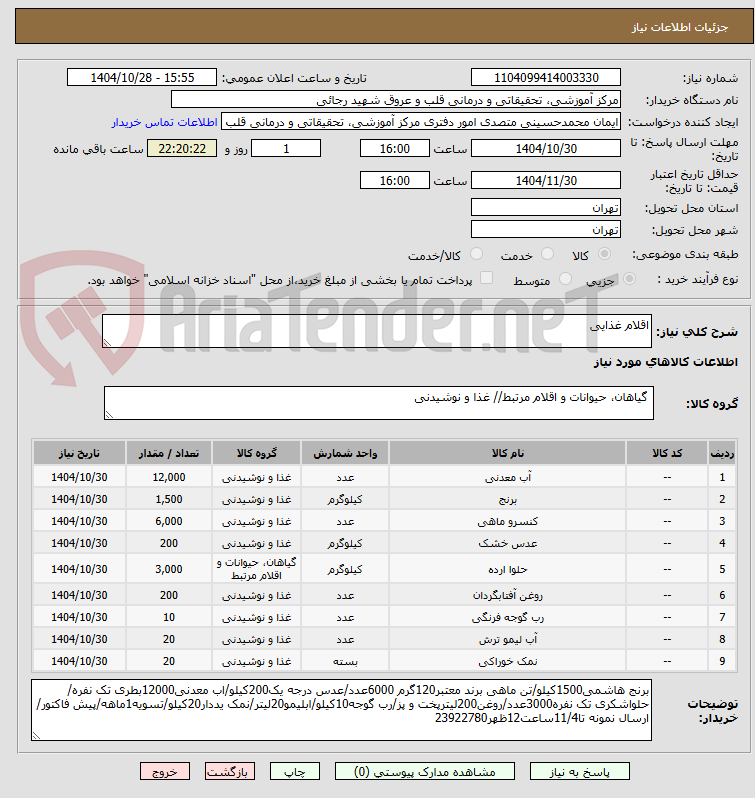Viewport: 755px width, 798px height.
Task: Click the گروه کالا column header
Action: (256, 453)
